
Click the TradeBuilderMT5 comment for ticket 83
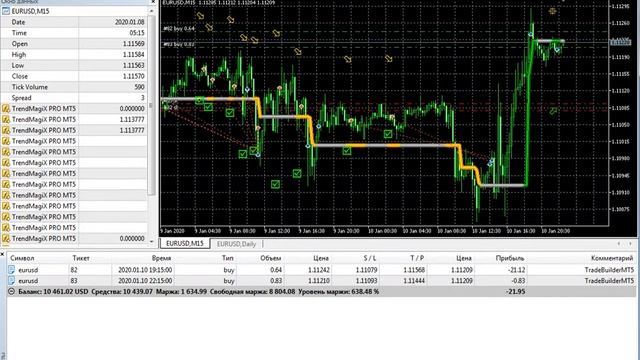click(x=609, y=281)
